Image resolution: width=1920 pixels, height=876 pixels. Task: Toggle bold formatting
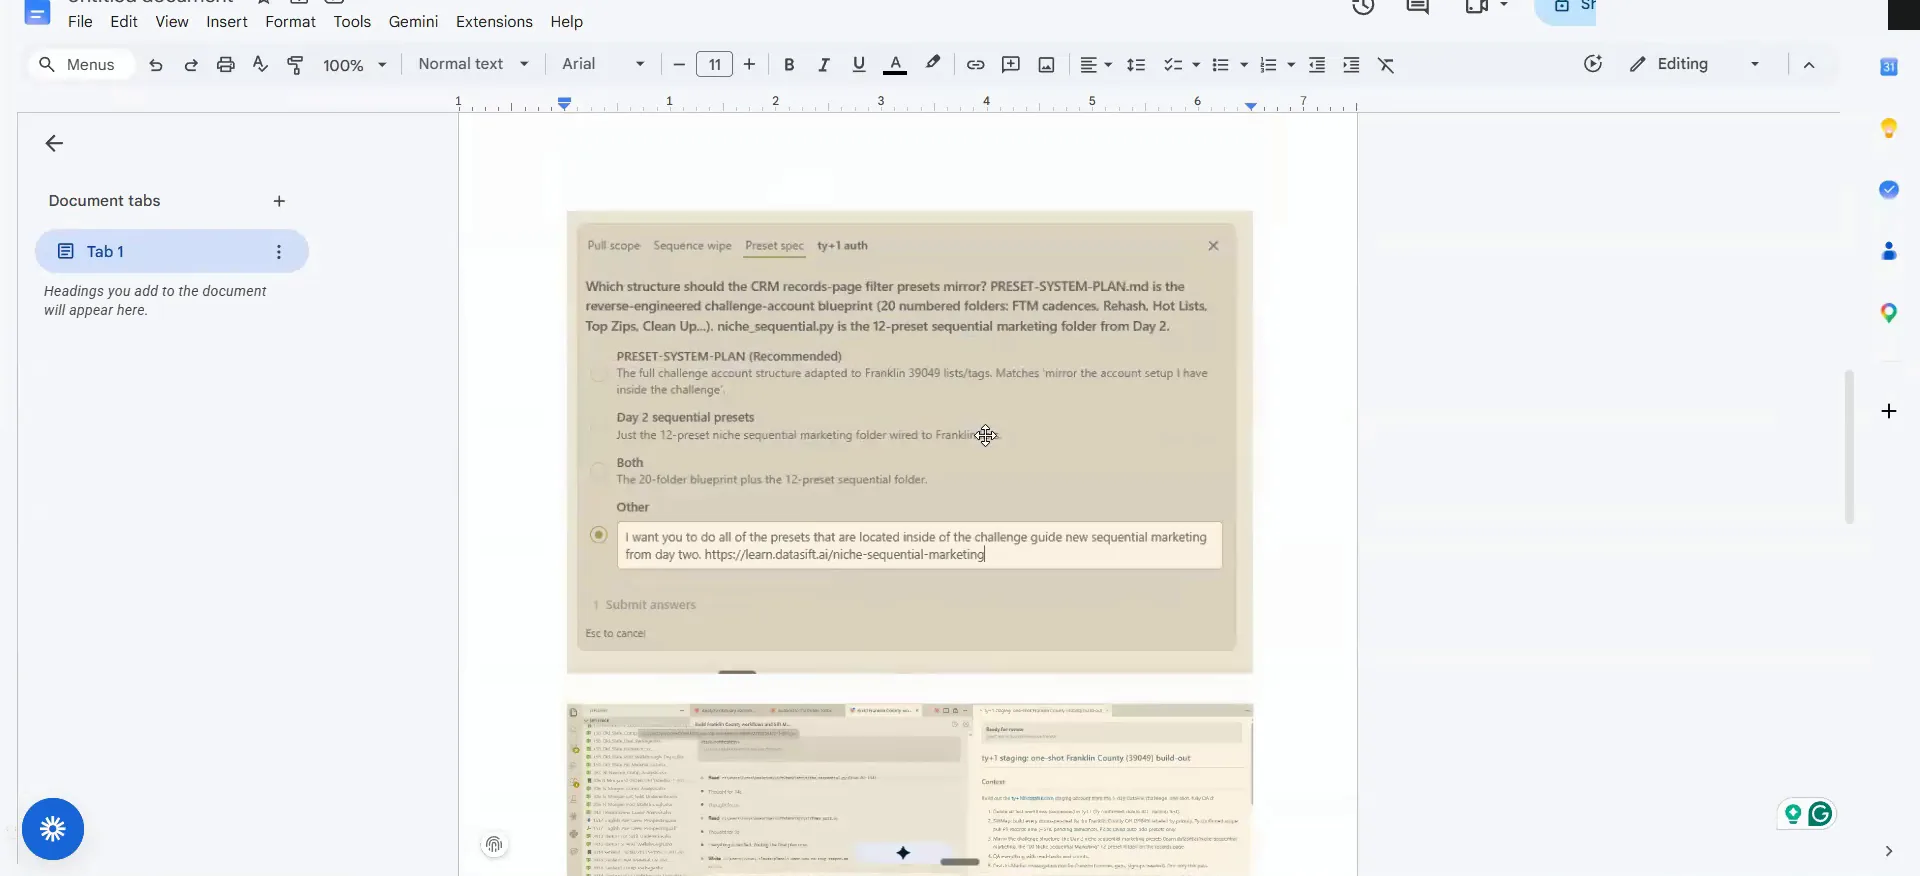[789, 65]
